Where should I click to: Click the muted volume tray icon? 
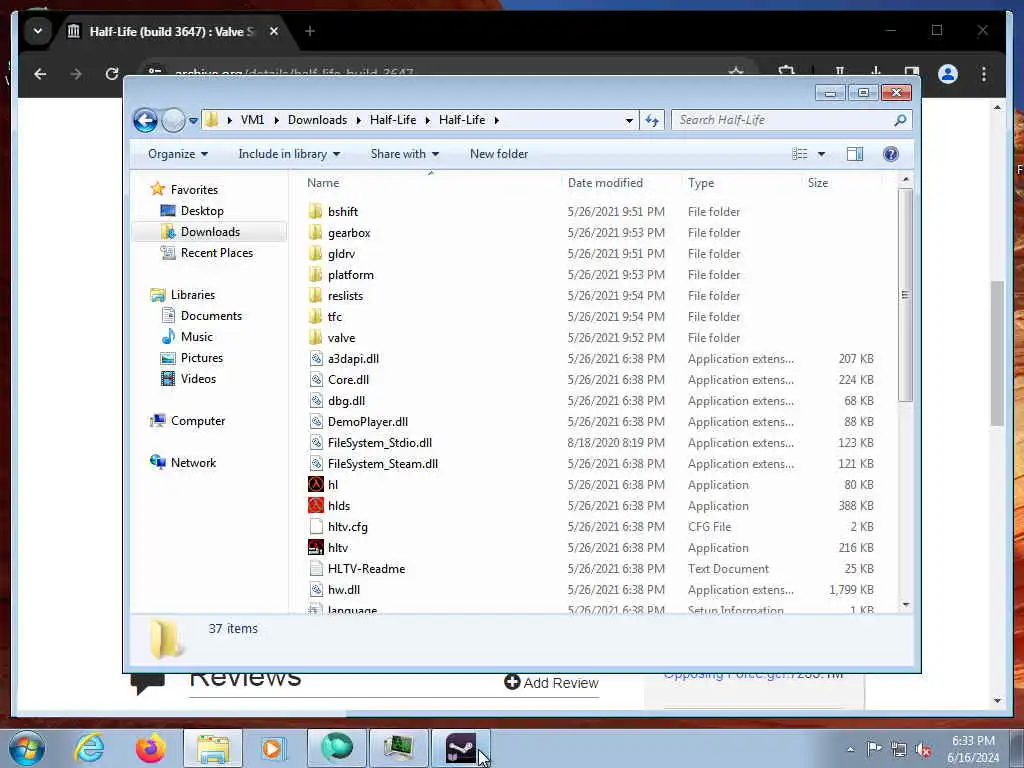tap(923, 750)
